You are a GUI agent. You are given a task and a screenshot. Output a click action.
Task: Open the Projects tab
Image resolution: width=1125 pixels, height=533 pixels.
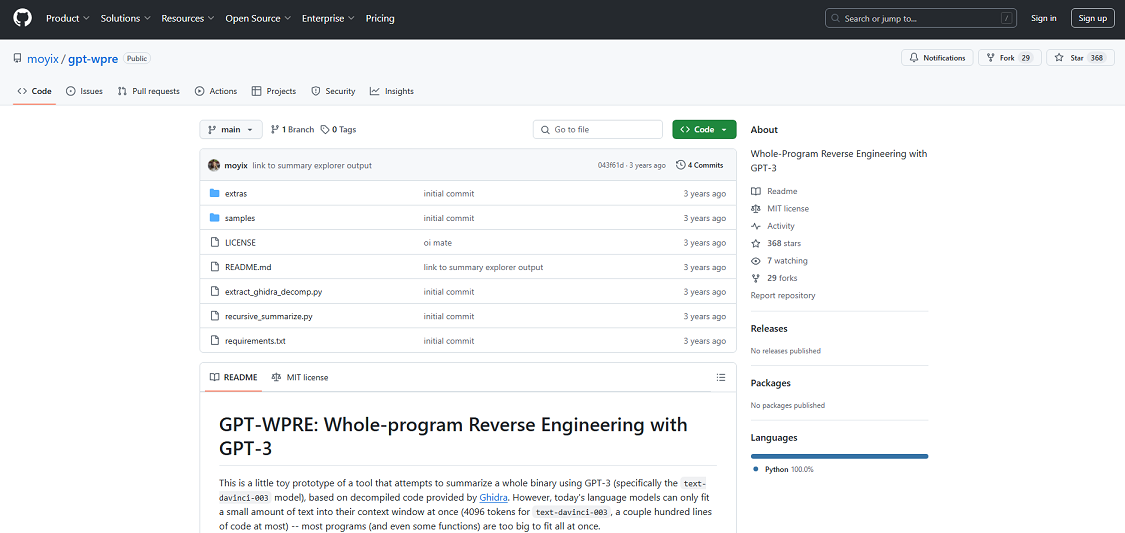pyautogui.click(x=273, y=91)
